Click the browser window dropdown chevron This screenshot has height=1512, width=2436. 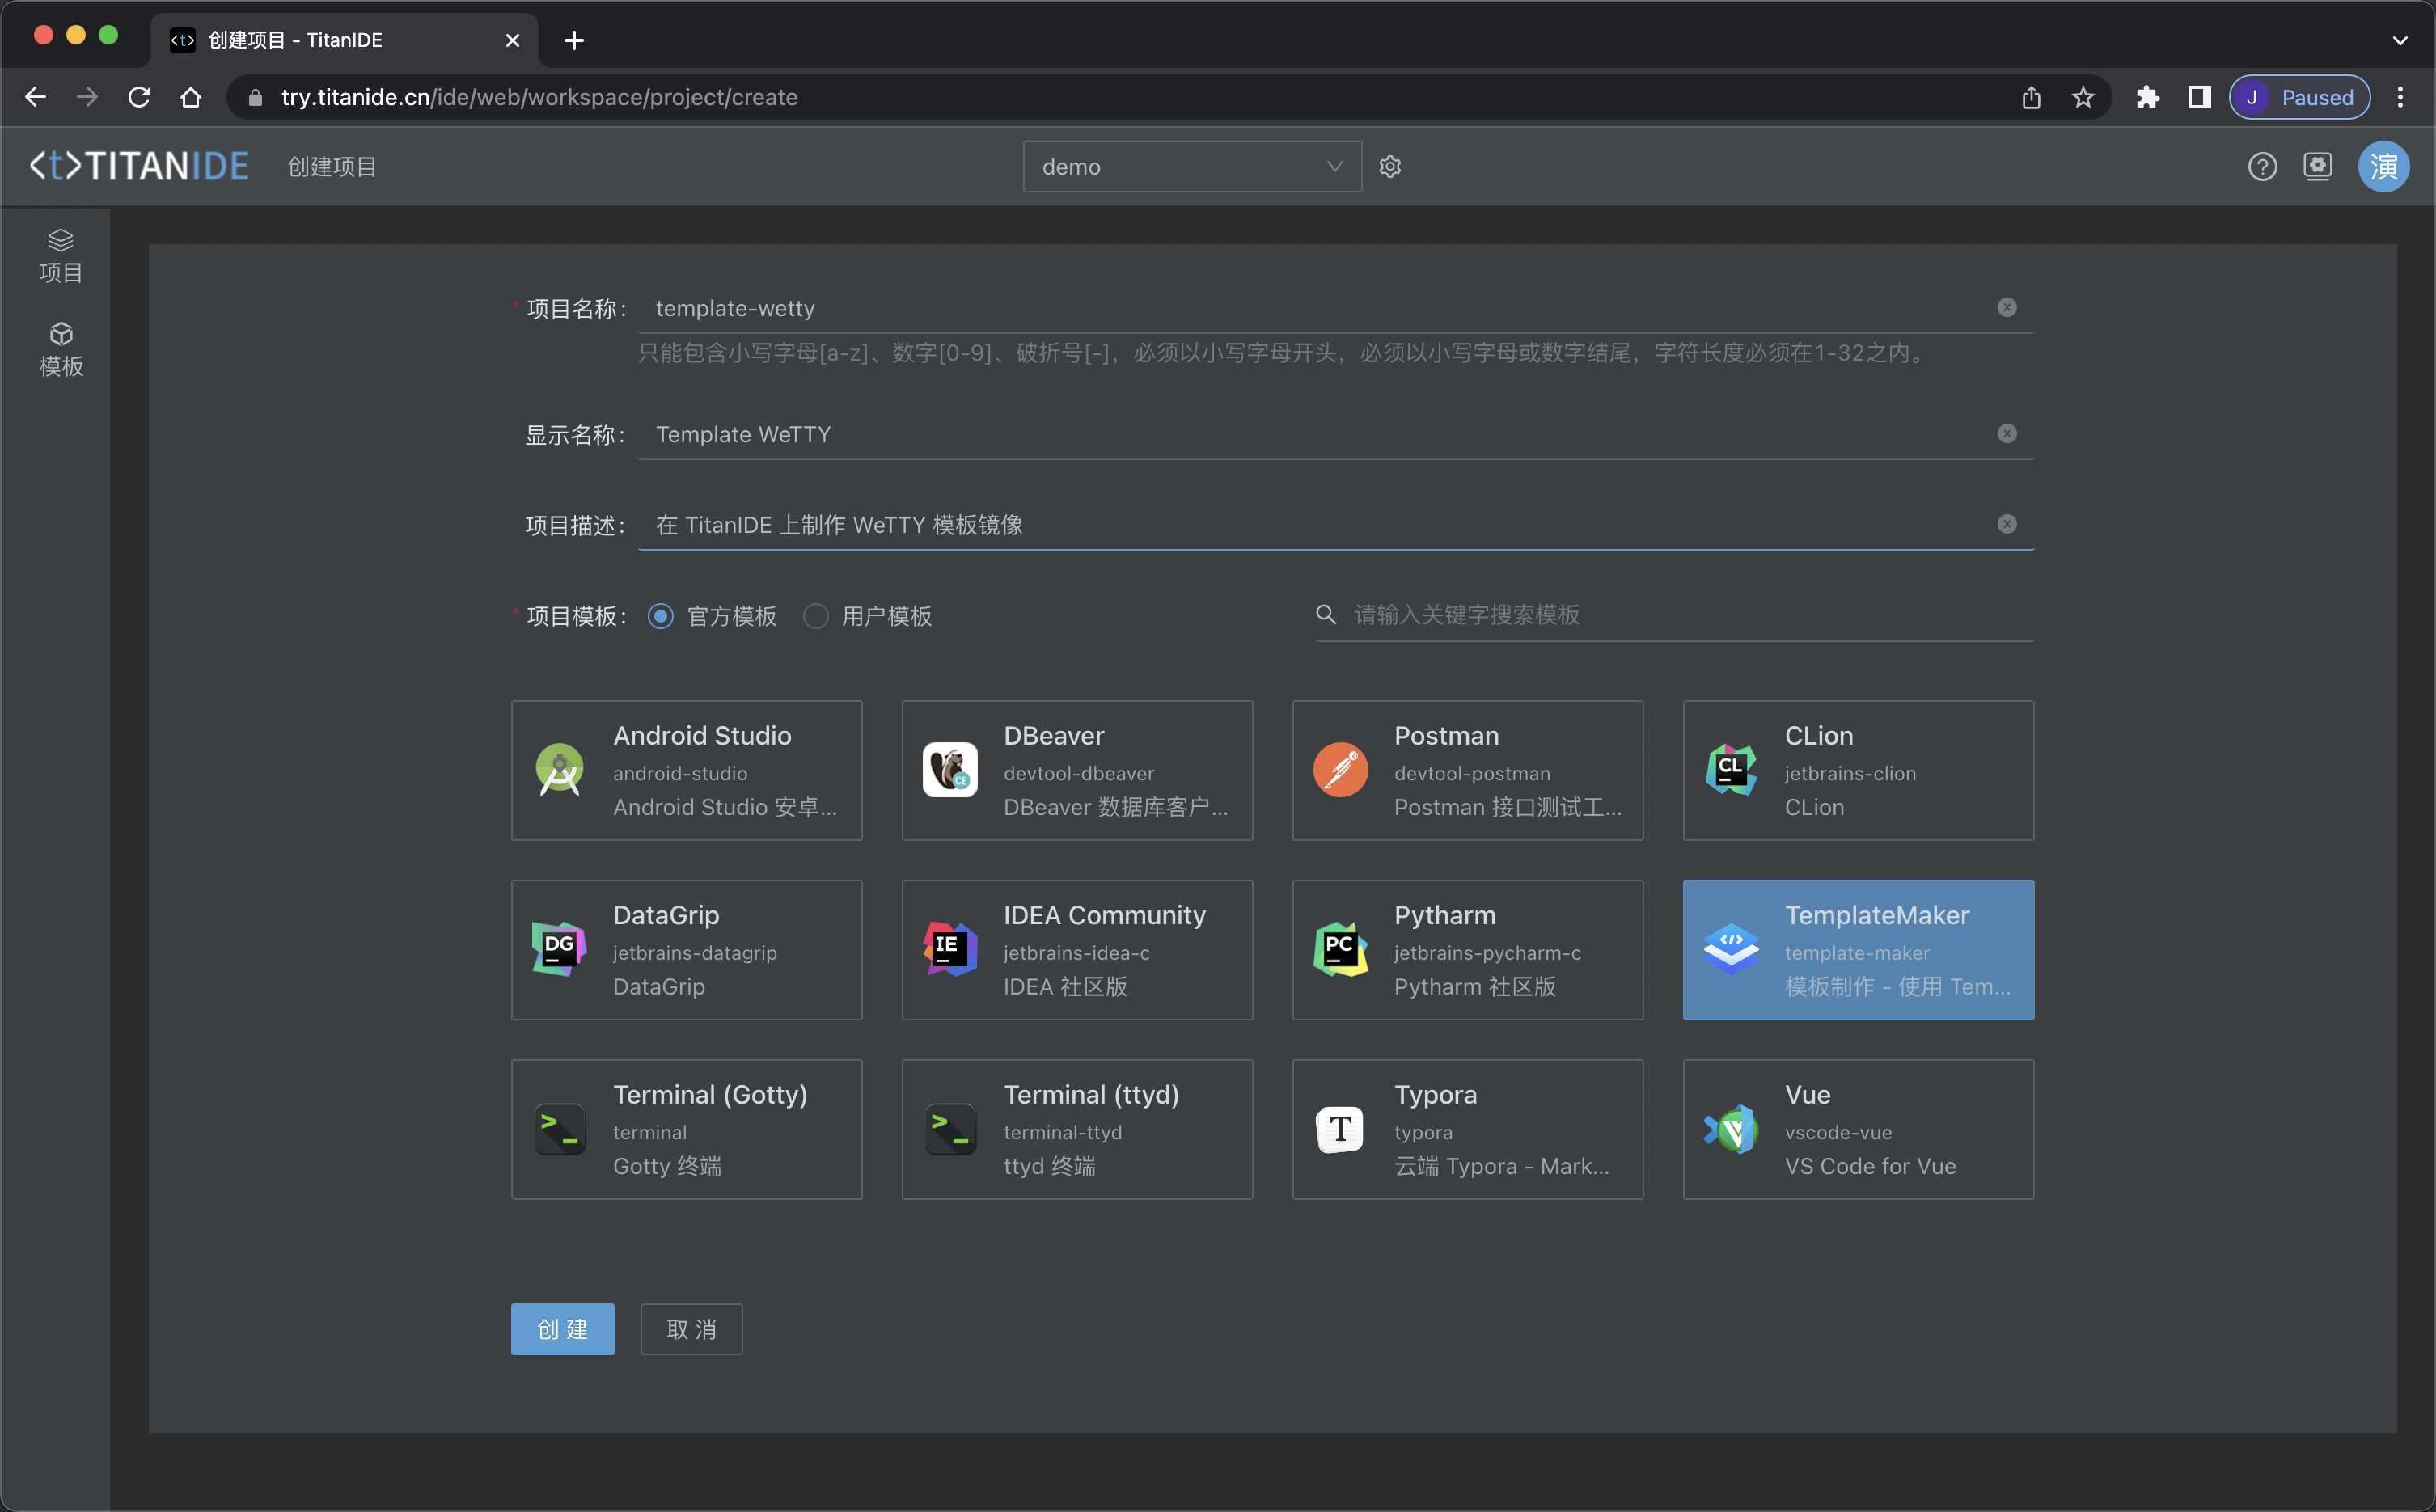pyautogui.click(x=2401, y=41)
